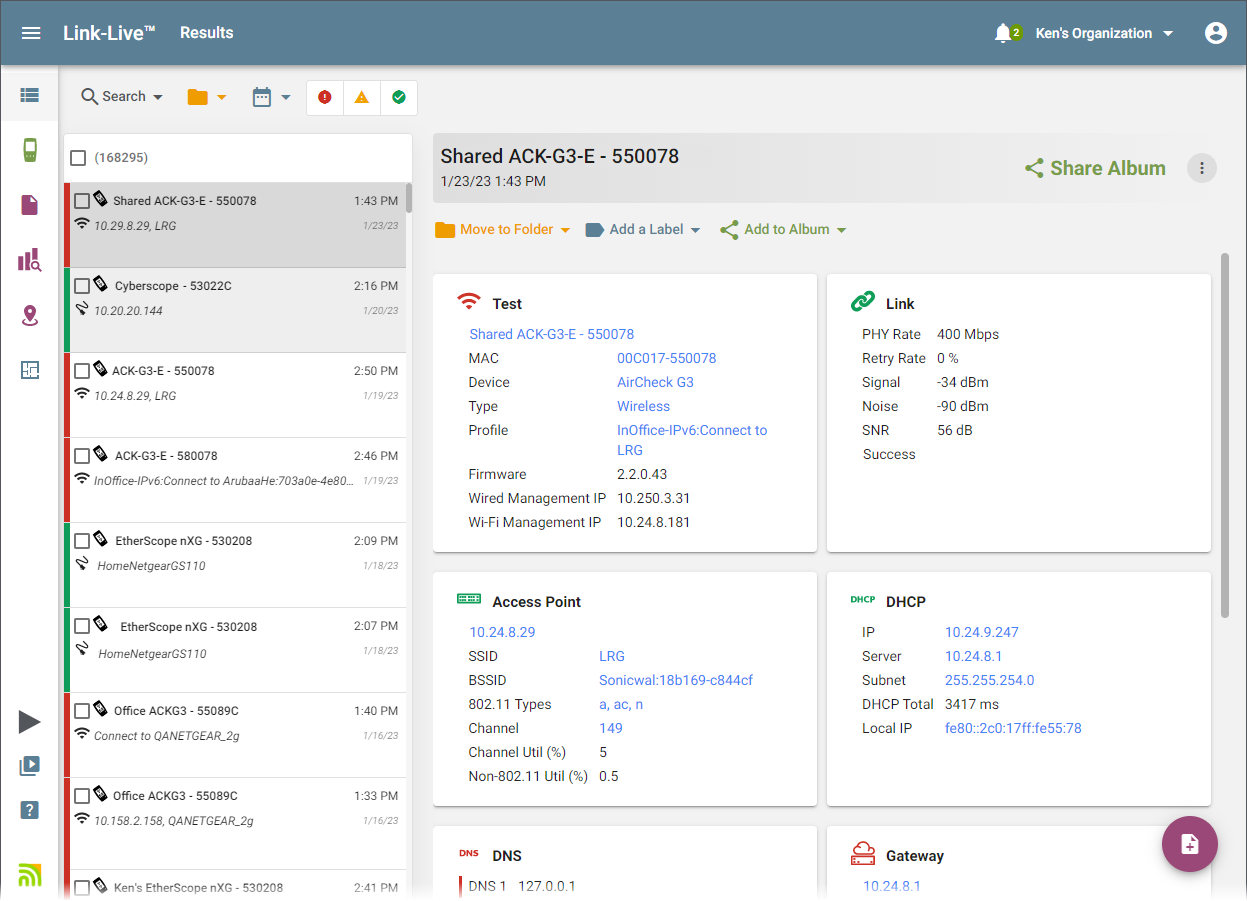Open the more options vertical dots menu
The image size is (1247, 901).
pyautogui.click(x=1202, y=168)
